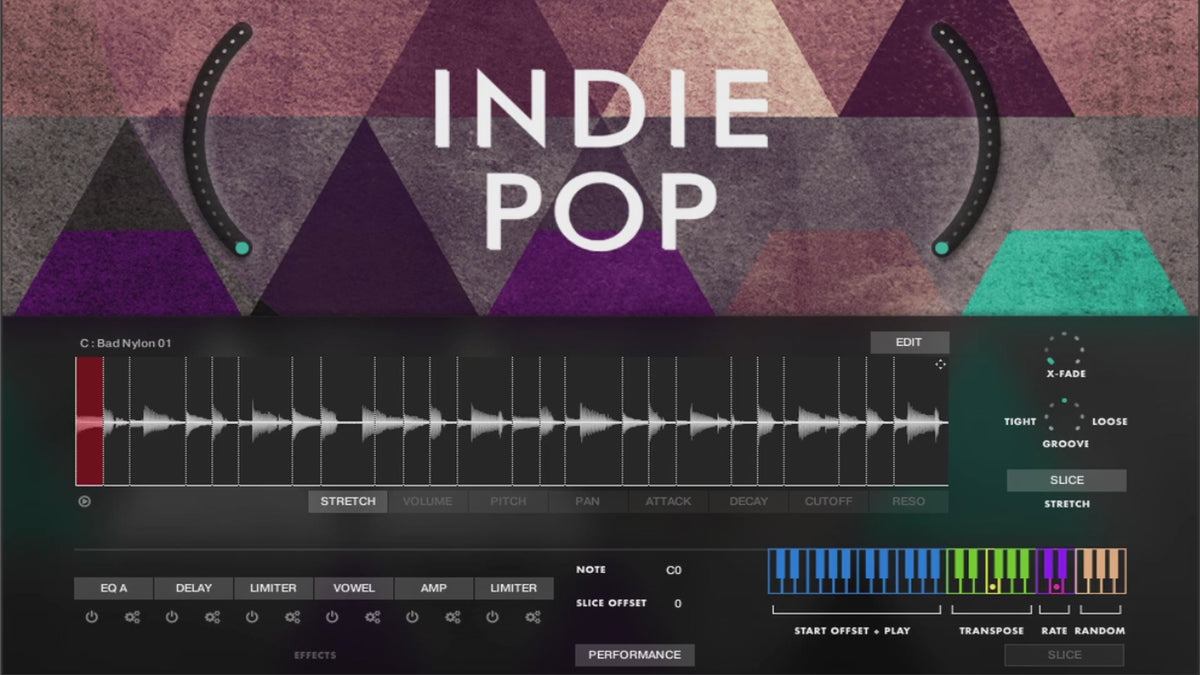Open the Delay effect settings icon
Screen dimensions: 1200x675
tap(212, 618)
